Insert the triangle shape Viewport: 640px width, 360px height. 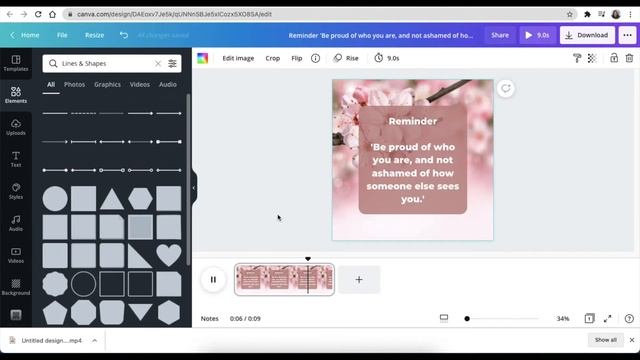[112, 199]
